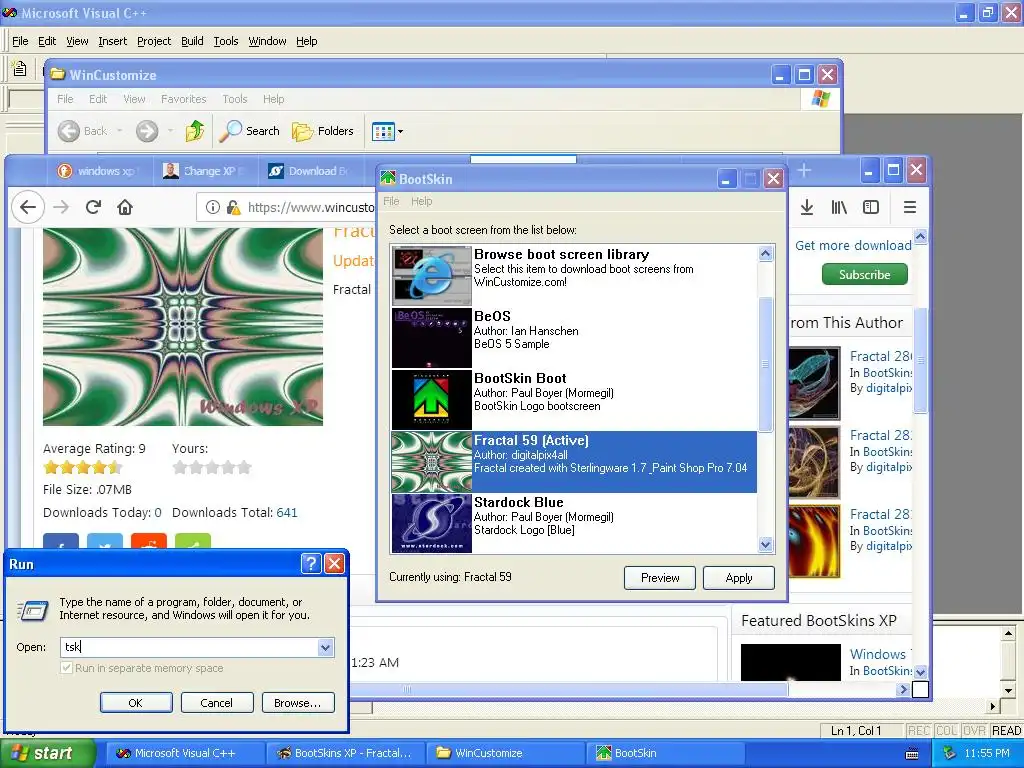Click 'Get more download' link on webpage
This screenshot has height=768, width=1024.
tap(853, 246)
